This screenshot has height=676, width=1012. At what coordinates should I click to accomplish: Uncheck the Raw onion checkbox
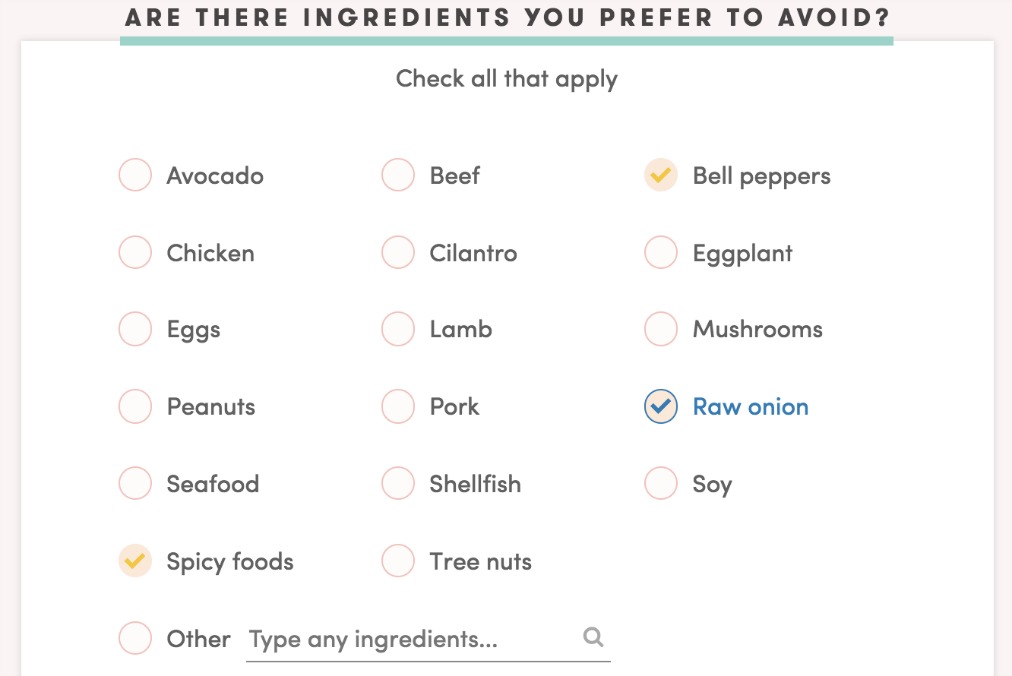coord(661,406)
